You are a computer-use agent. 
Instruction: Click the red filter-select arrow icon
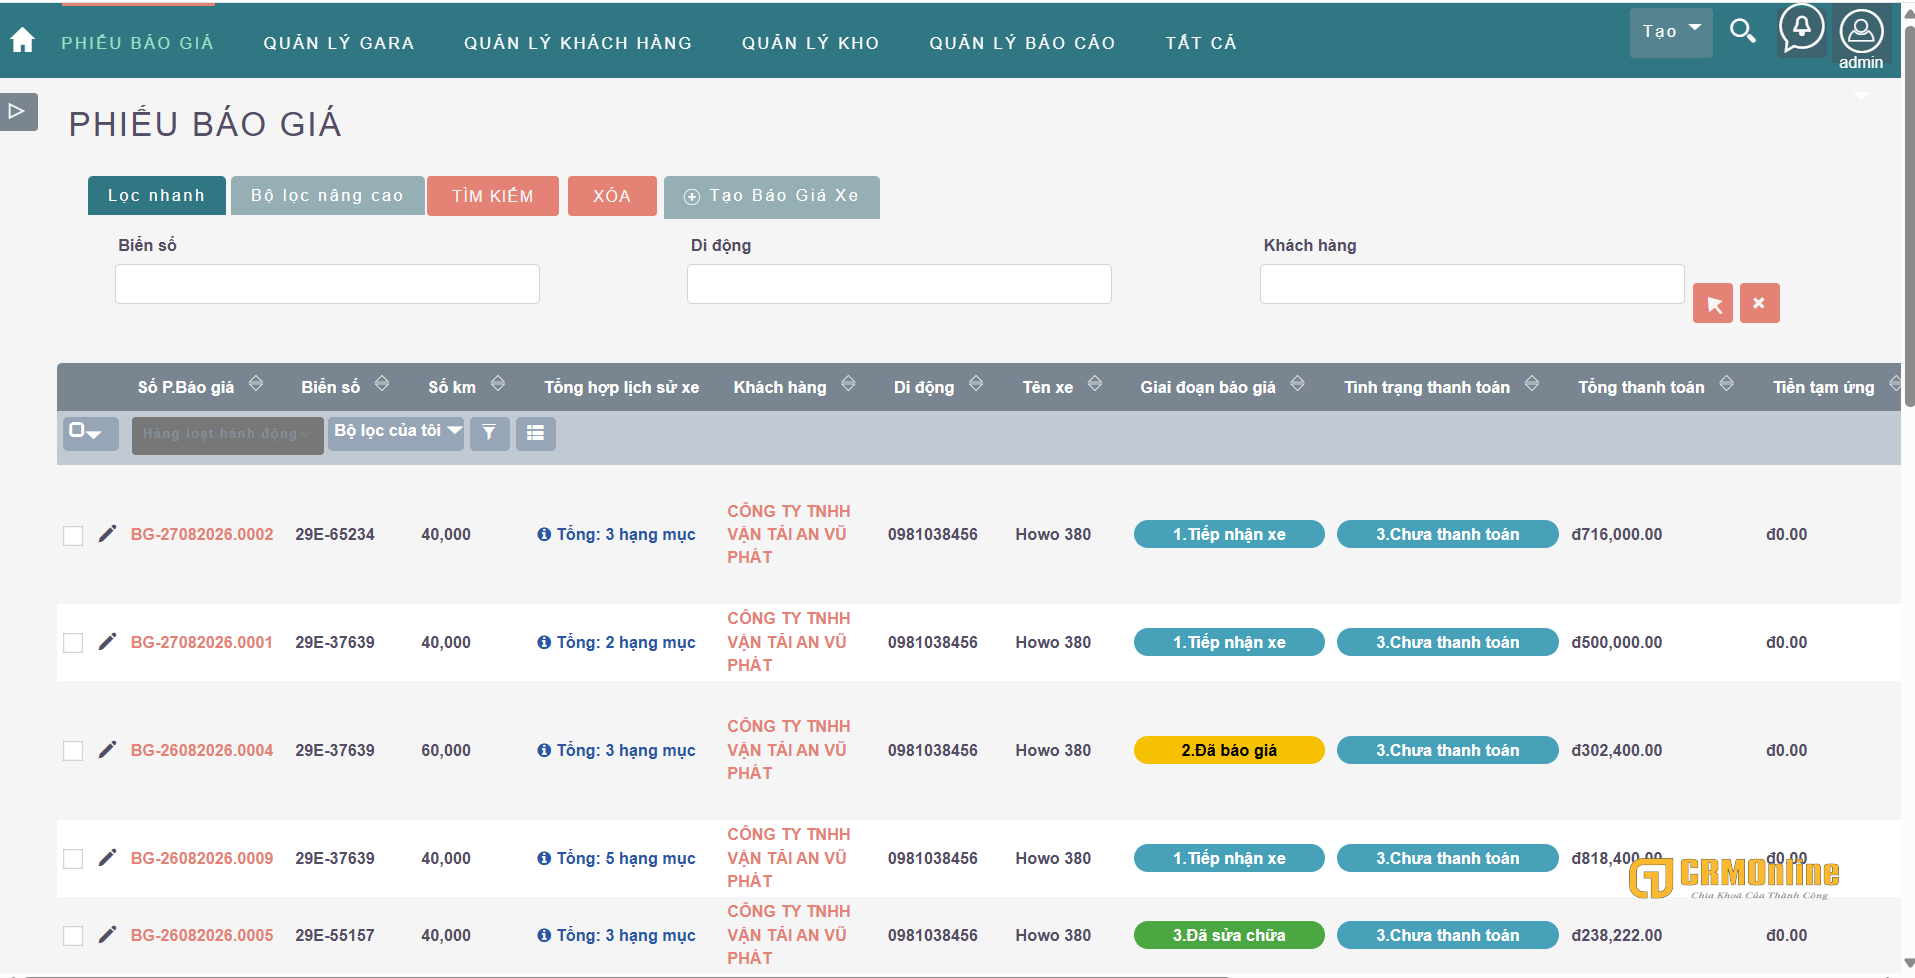1713,303
